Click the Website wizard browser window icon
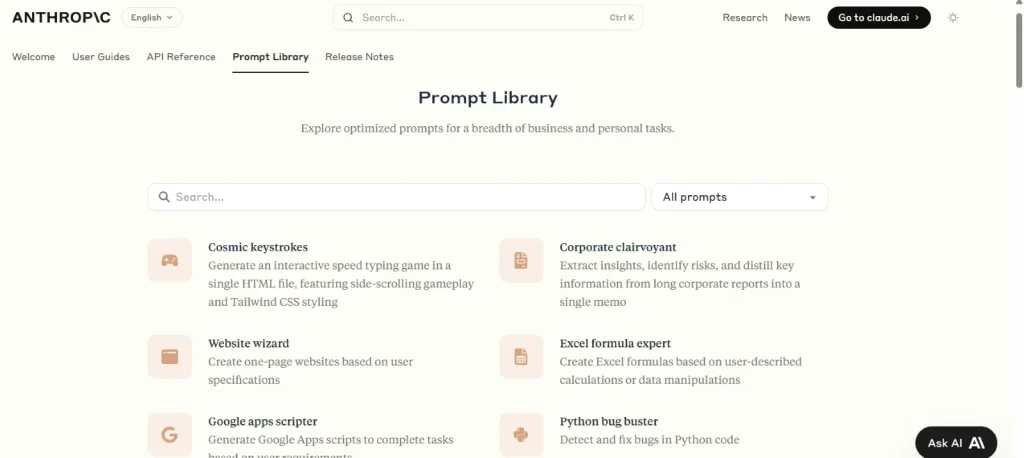 (170, 357)
